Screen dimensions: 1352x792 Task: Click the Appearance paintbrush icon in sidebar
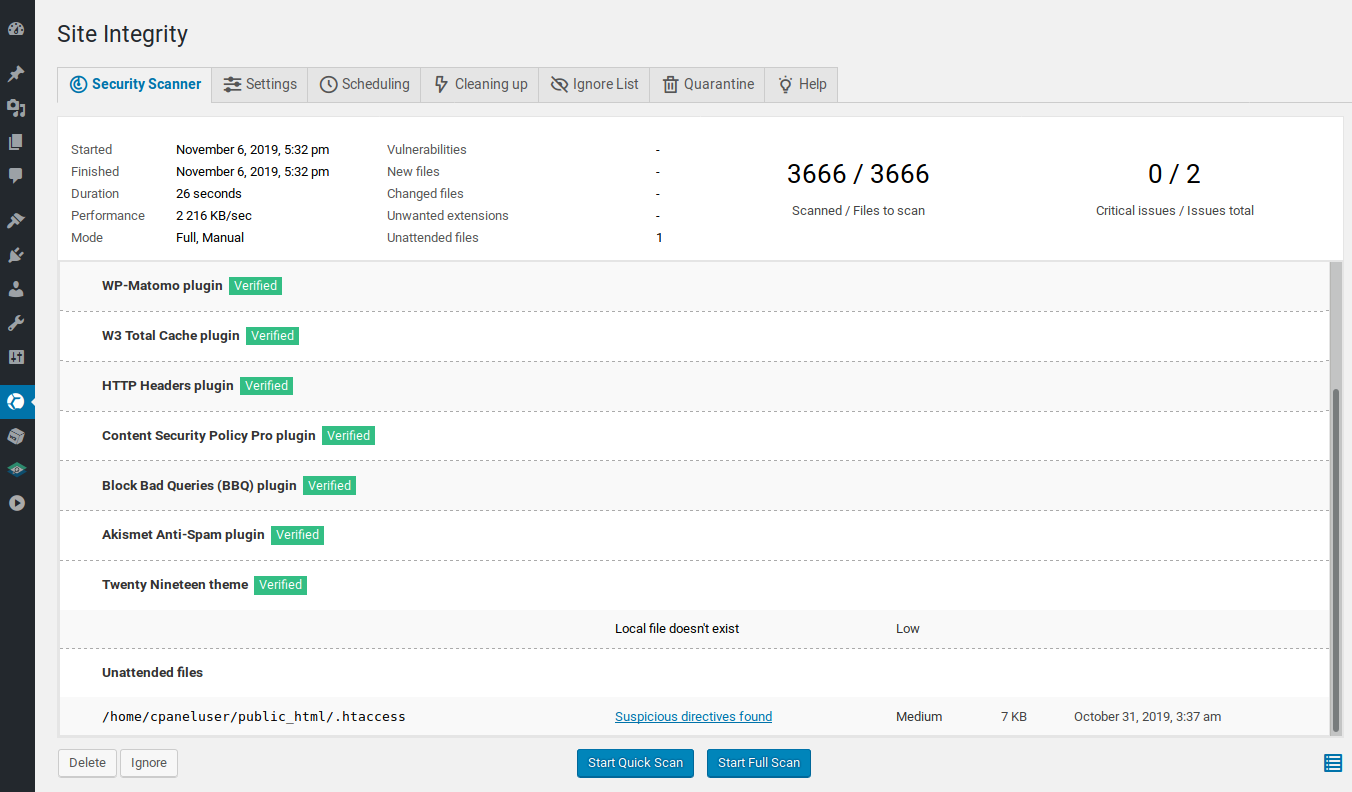[16, 221]
